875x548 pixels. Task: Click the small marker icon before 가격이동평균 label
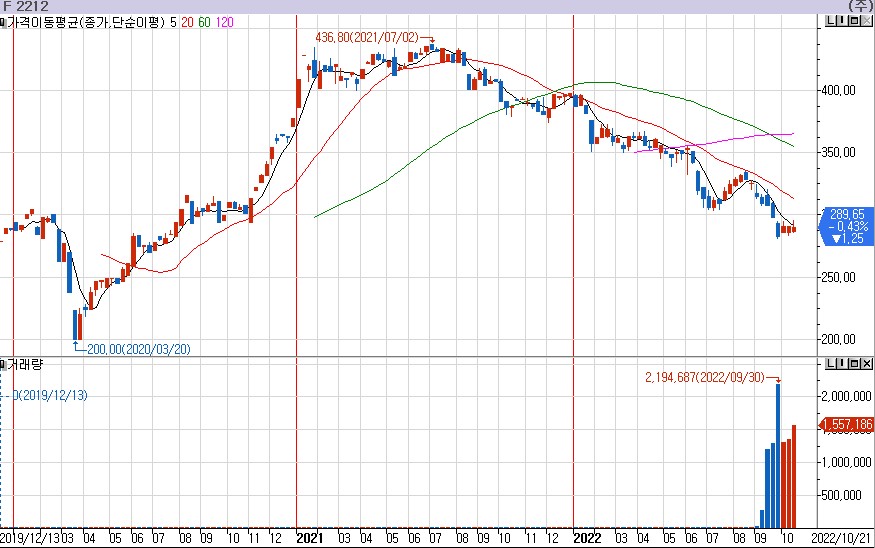click(x=3, y=22)
